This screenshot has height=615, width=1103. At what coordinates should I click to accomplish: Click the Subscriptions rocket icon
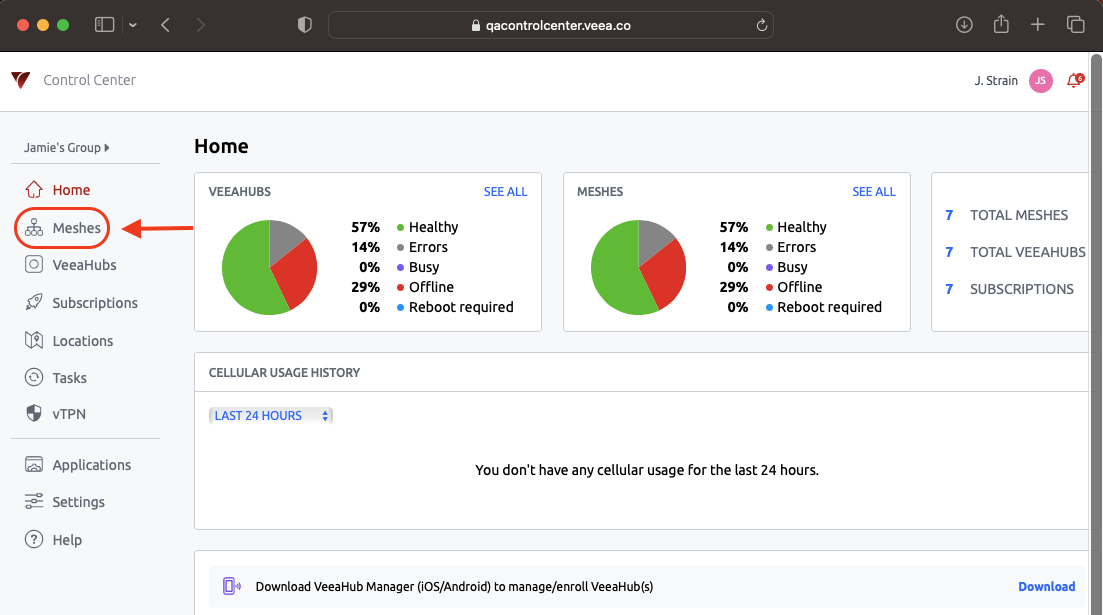coord(34,303)
